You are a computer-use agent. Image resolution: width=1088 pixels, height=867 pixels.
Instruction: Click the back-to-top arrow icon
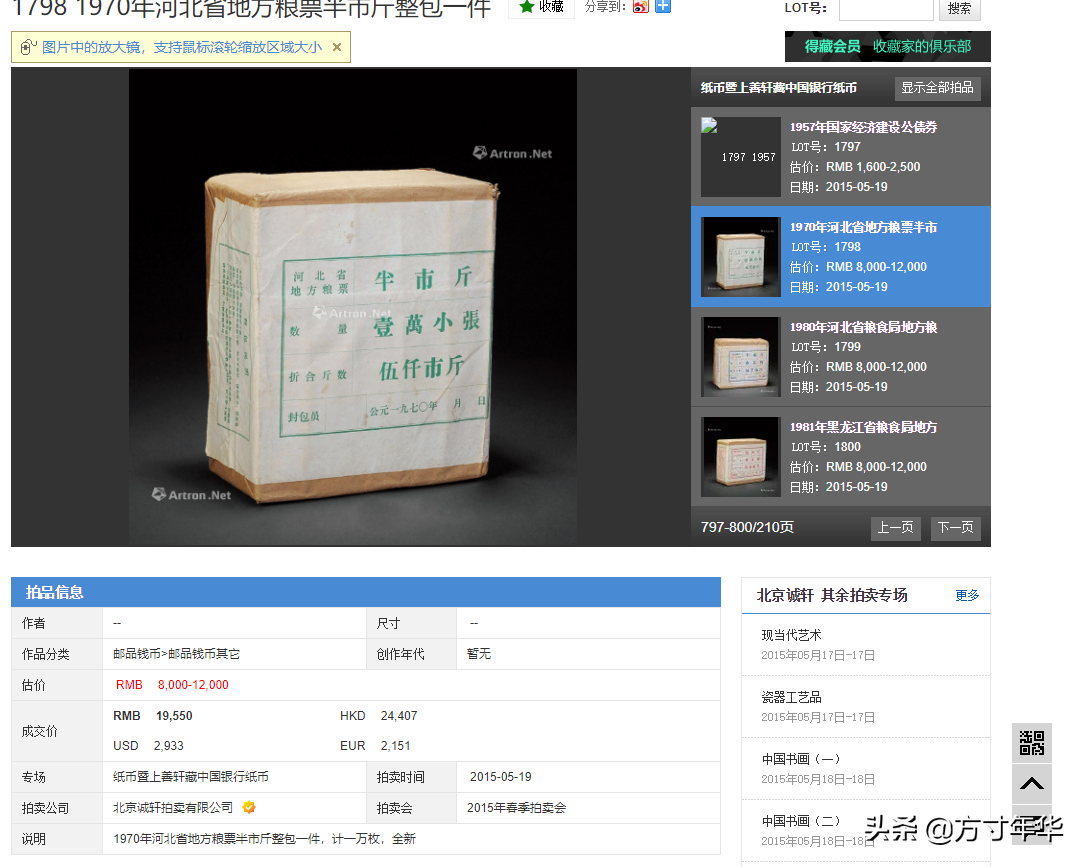(x=1031, y=784)
